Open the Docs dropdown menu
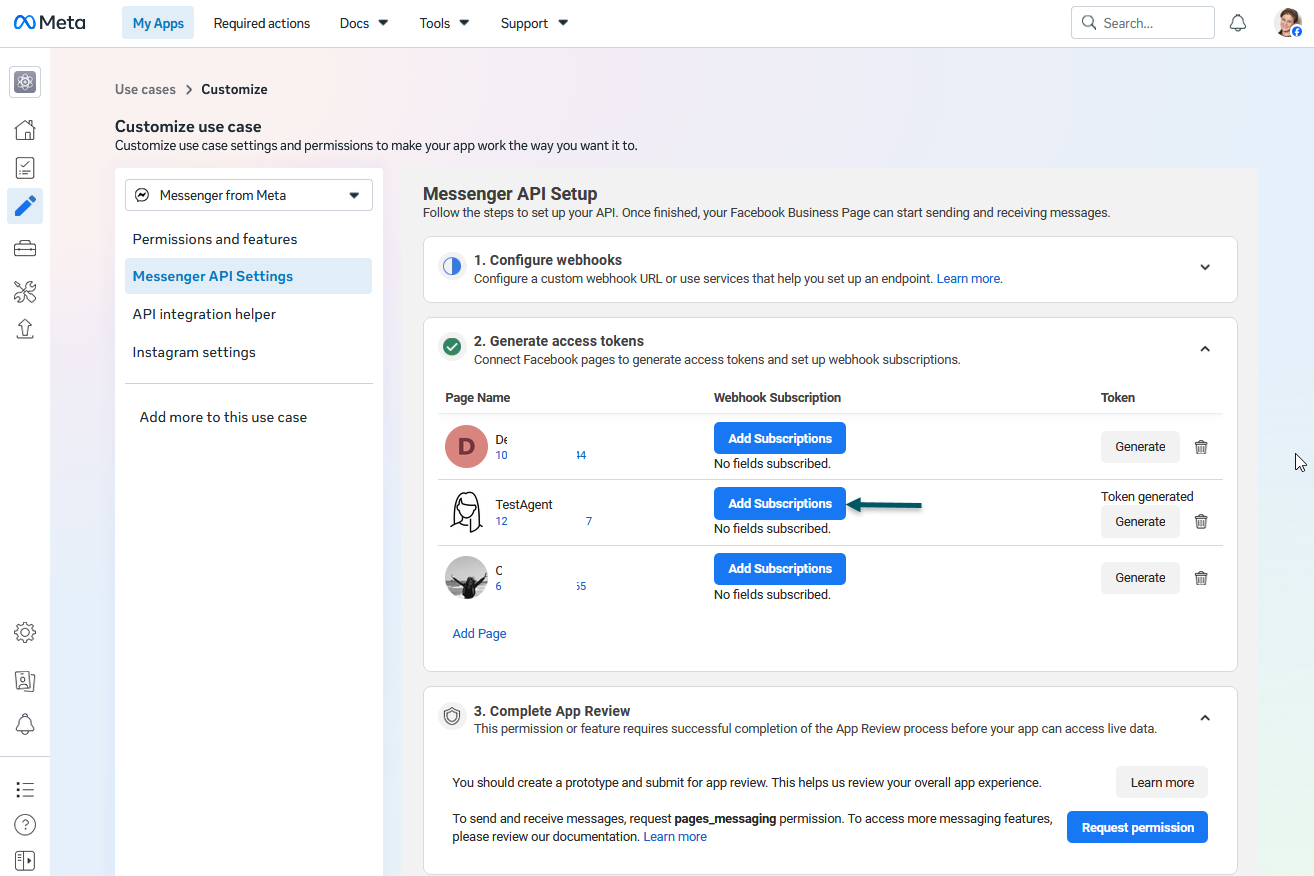Image resolution: width=1314 pixels, height=876 pixels. pos(364,23)
